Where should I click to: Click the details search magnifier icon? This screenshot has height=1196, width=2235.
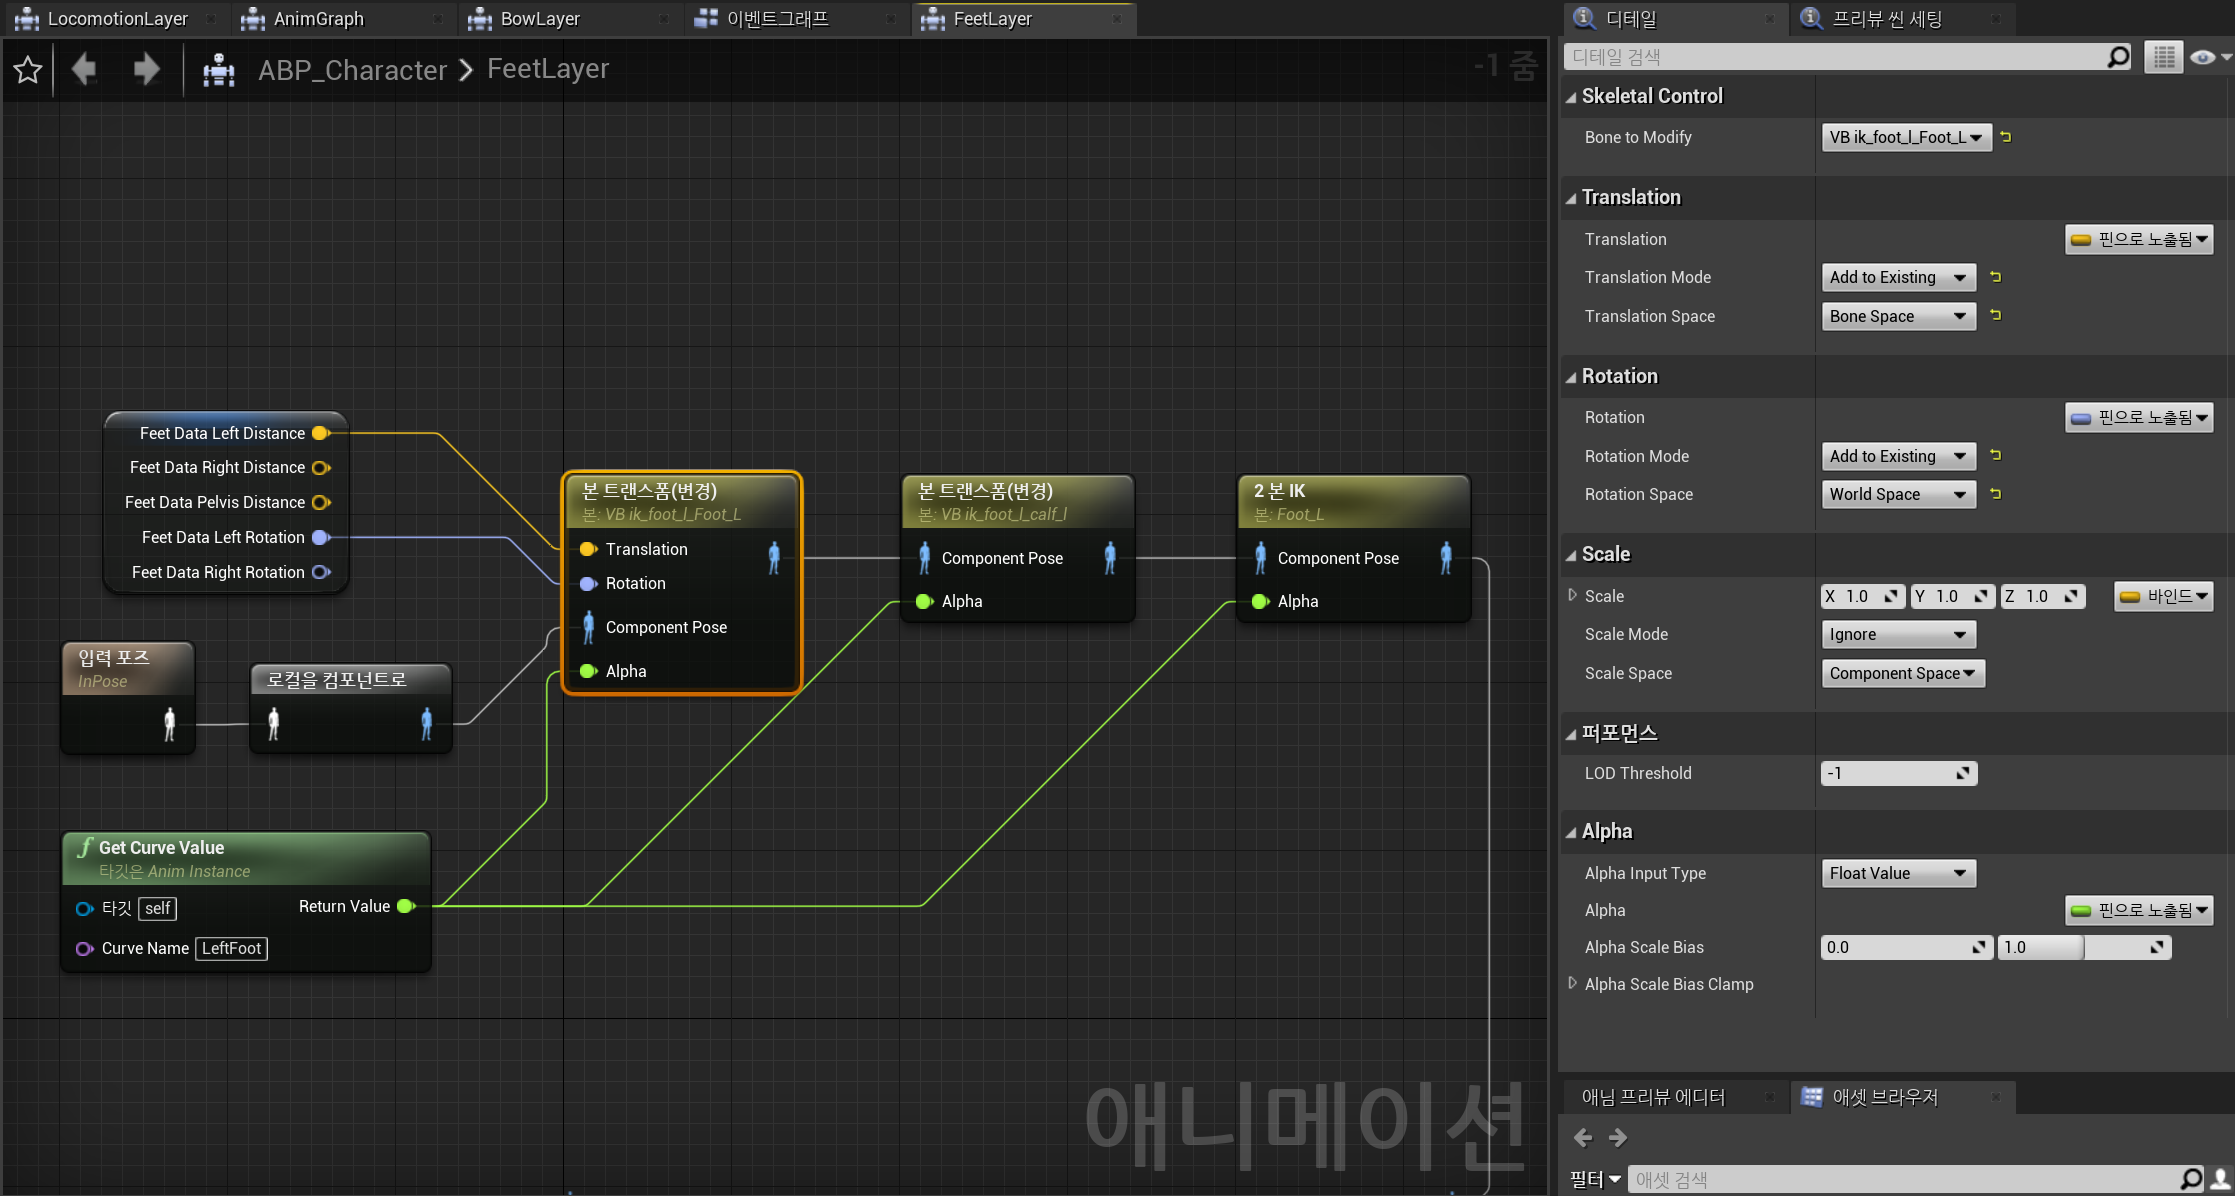pyautogui.click(x=2117, y=57)
